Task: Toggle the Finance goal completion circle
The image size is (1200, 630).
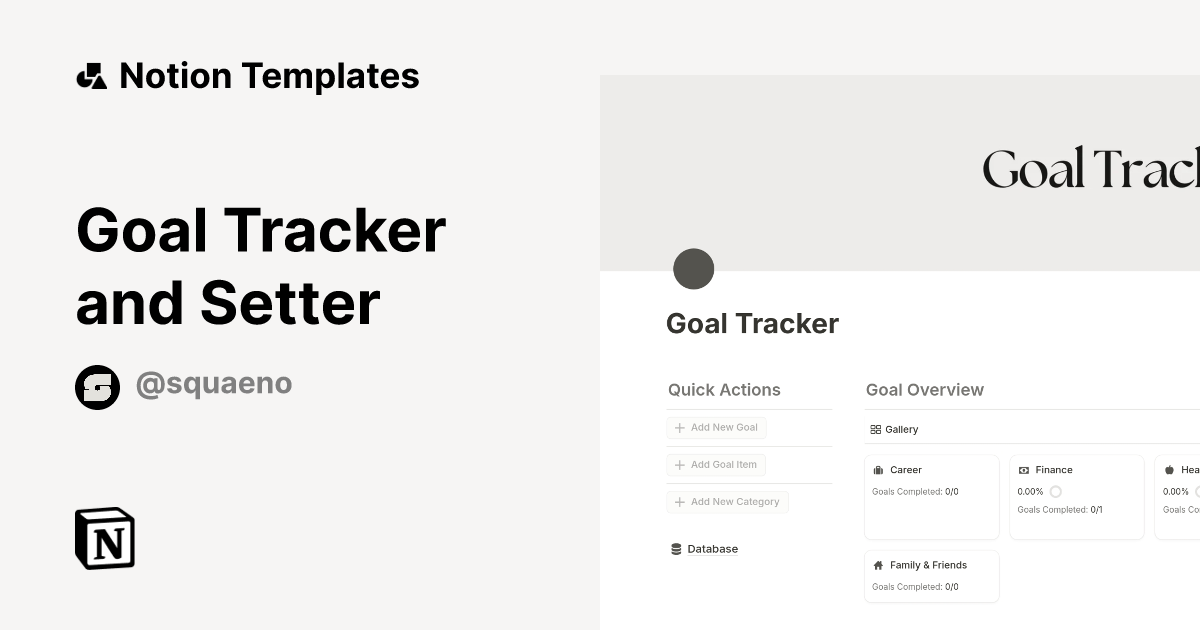Action: (x=1057, y=491)
